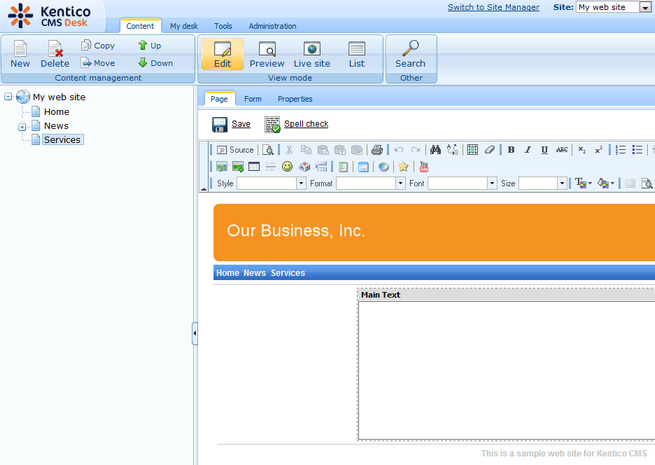Insert a table in the editor
Screen dimensions: 655x465
coord(473,150)
